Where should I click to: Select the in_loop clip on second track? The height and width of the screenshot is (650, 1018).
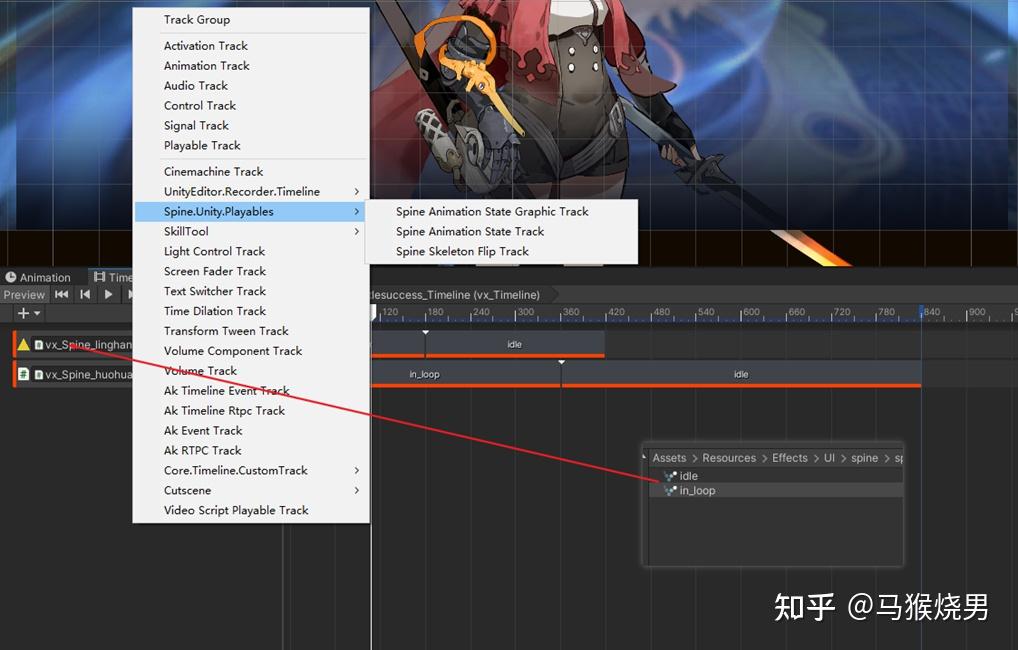pos(466,374)
